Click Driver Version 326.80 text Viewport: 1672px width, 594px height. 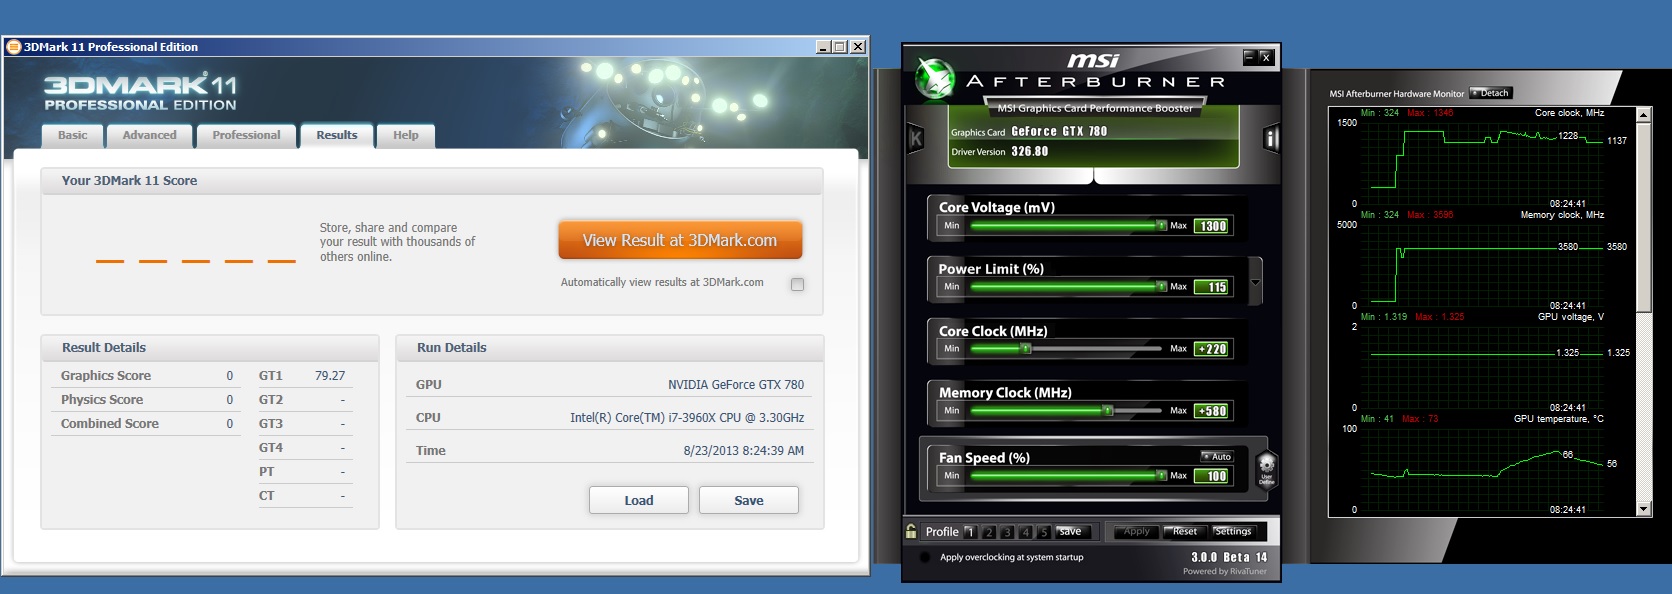1000,152
